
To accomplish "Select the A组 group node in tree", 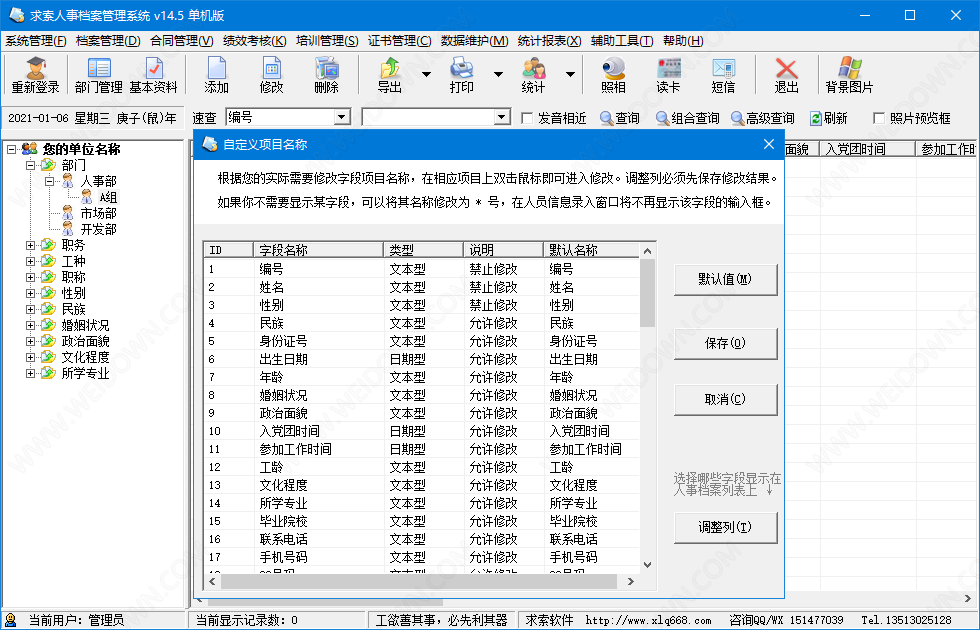I will pyautogui.click(x=108, y=198).
